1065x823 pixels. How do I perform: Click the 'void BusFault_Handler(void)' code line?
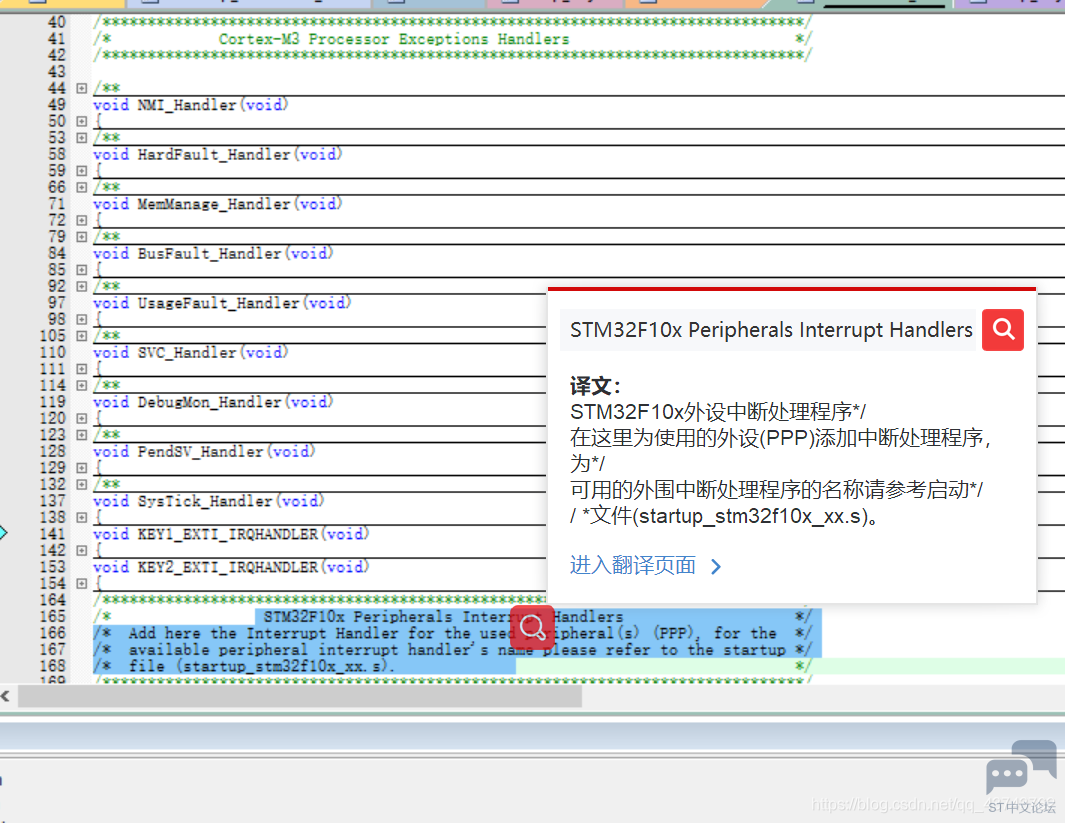click(213, 254)
